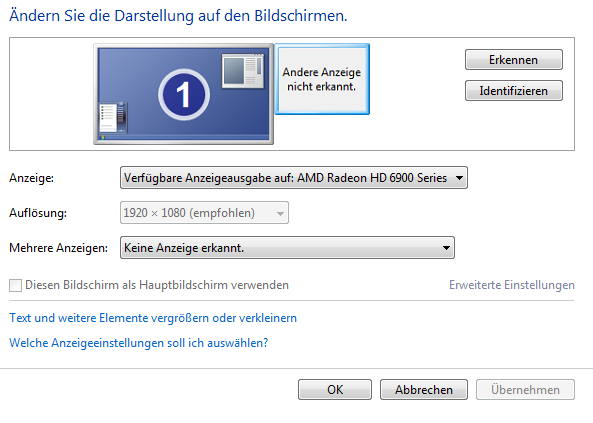Select monitor 1 display thumbnail
The image size is (593, 423).
click(183, 94)
